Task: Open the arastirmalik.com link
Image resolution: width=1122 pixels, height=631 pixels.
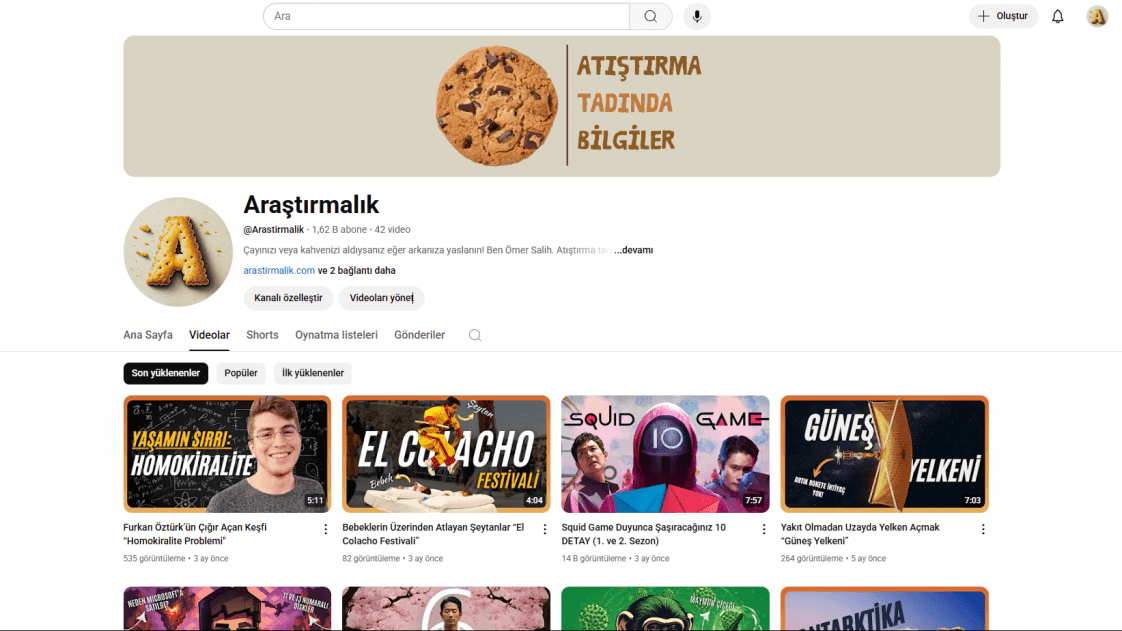Action: 279,270
